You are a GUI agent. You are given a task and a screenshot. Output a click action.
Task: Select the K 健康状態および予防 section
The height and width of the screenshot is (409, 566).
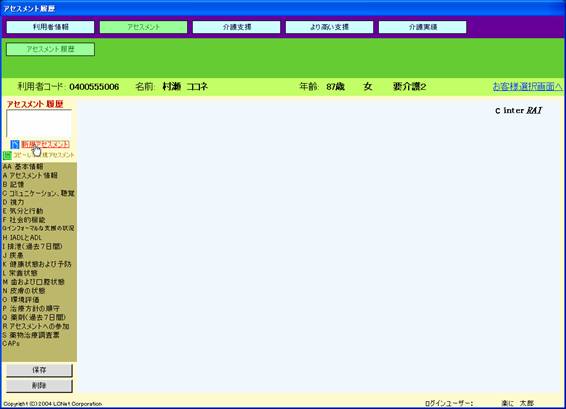coord(37,264)
